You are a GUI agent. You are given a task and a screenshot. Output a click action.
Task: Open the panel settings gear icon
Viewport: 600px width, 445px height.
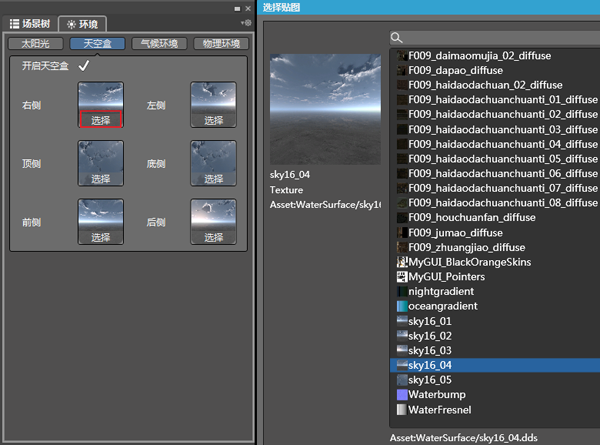click(x=247, y=22)
